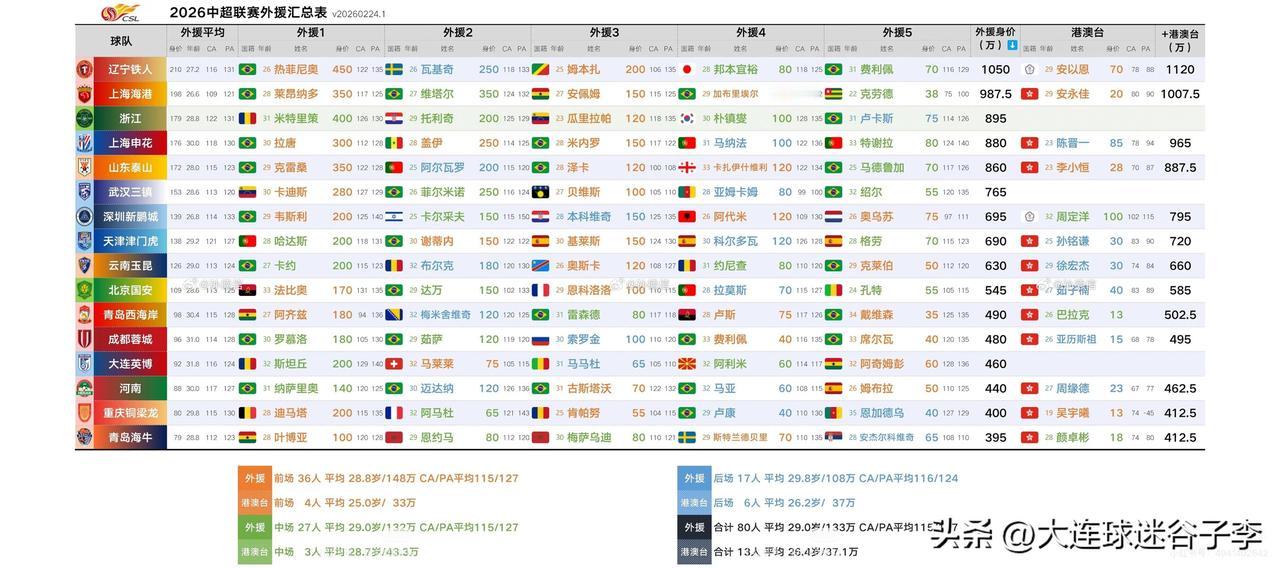This screenshot has height=568, width=1280.
Task: Click the 1007.5 total for 上海海港
Action: pyautogui.click(x=1180, y=94)
